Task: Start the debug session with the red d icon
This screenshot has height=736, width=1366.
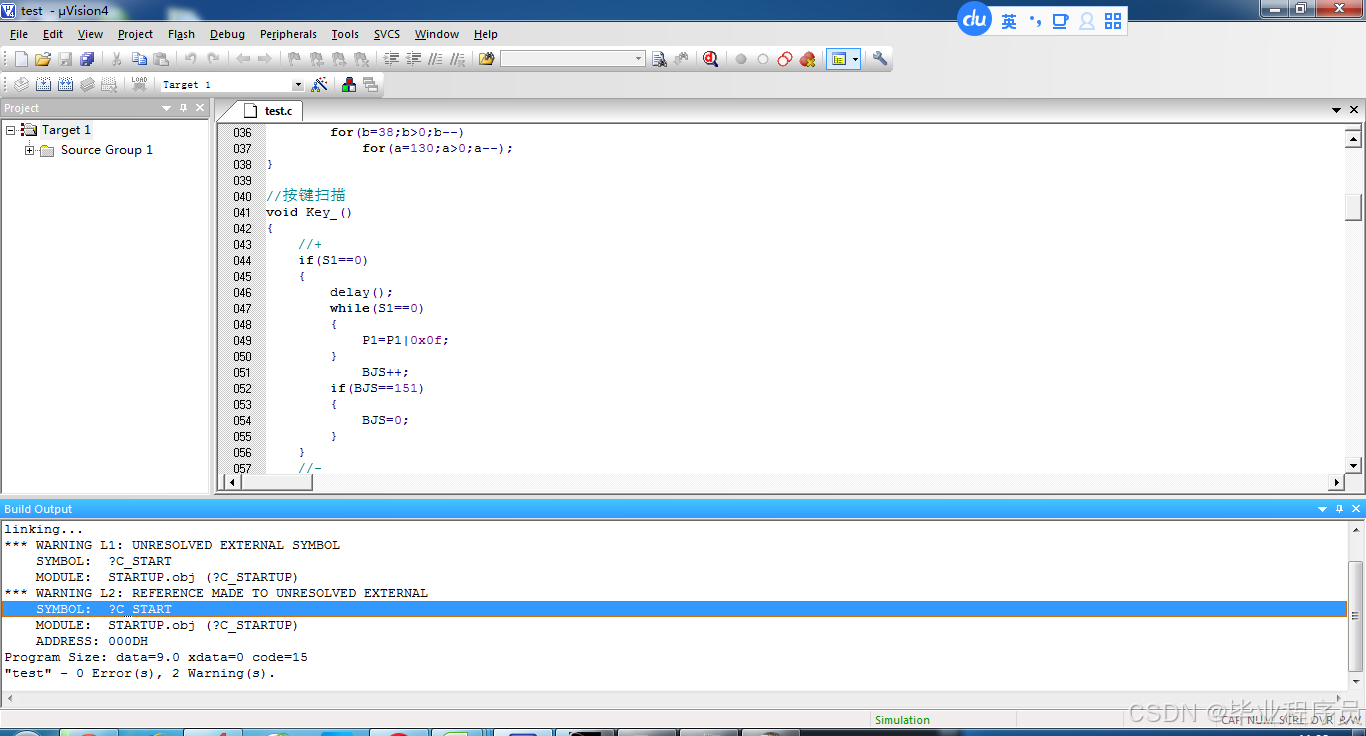Action: point(710,60)
